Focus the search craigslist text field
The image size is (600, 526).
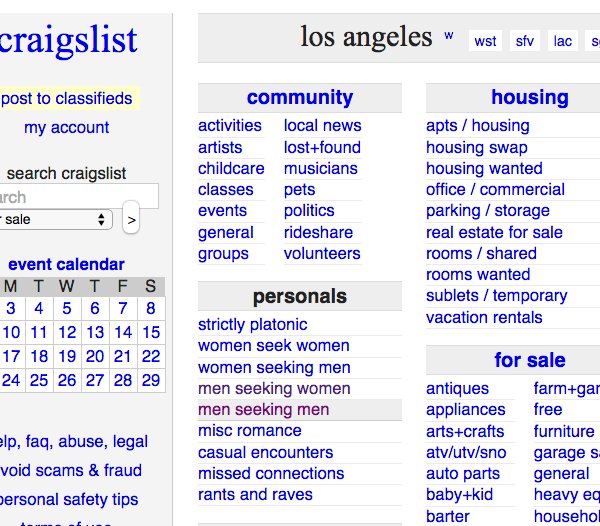[78, 196]
